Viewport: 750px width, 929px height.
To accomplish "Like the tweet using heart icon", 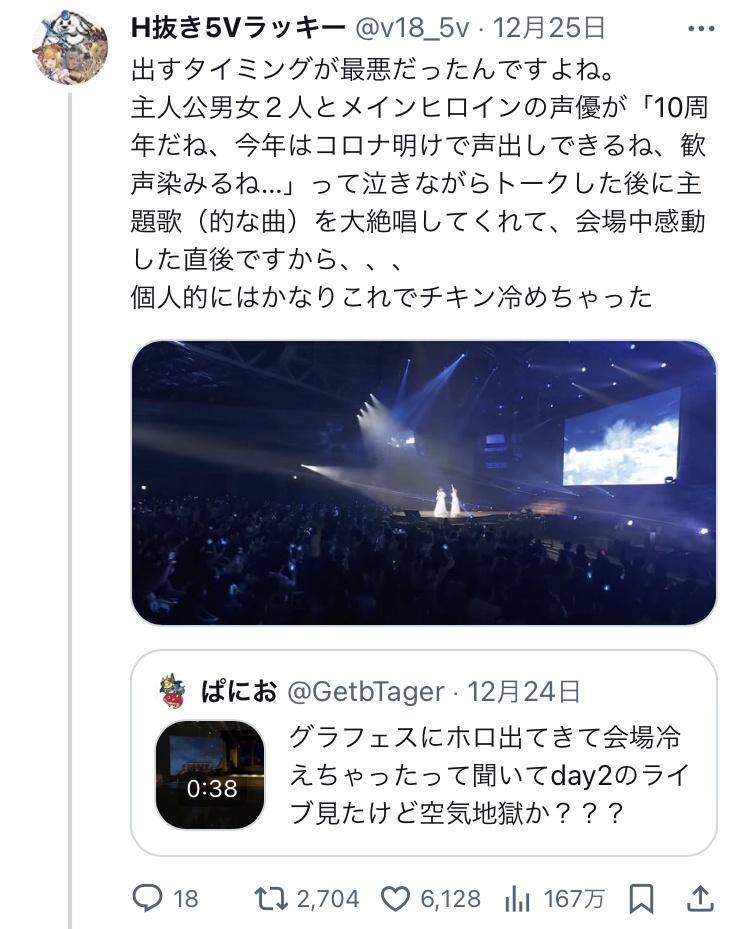I will pos(395,899).
